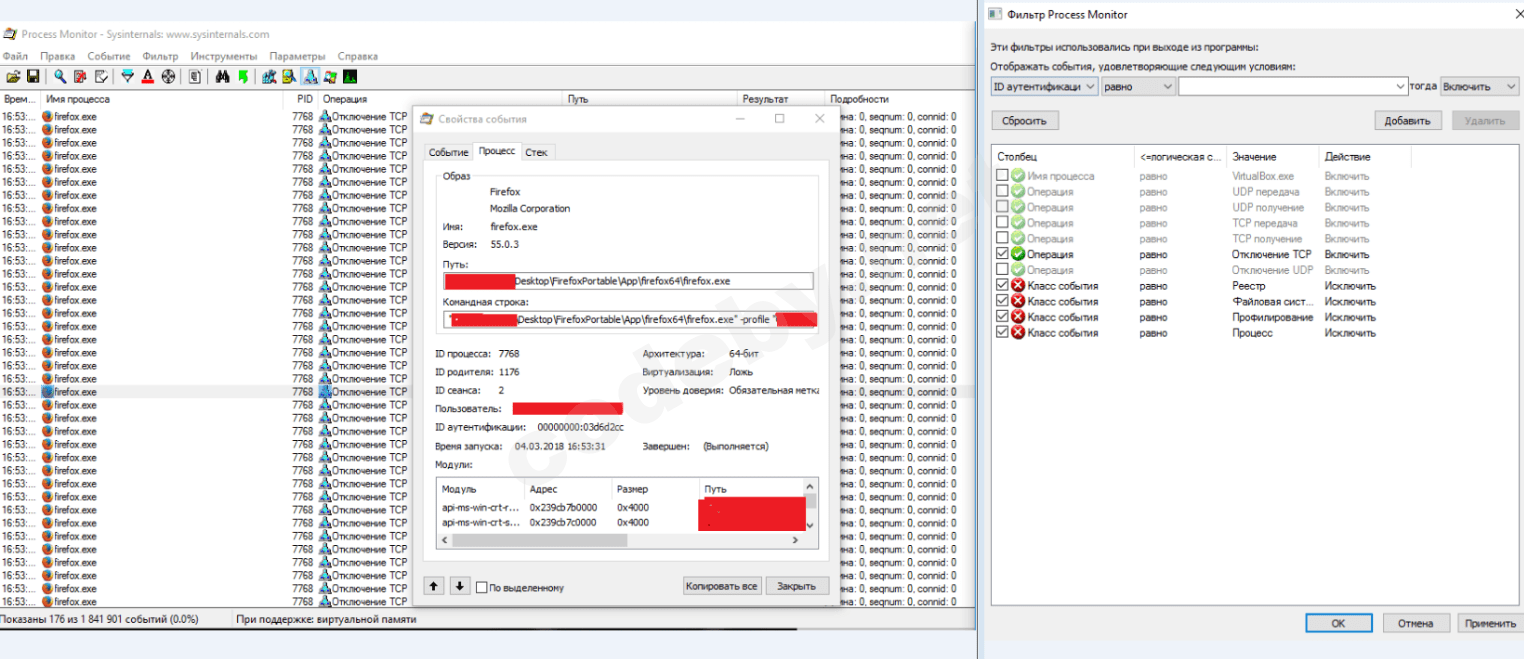The height and width of the screenshot is (659, 1524).
Task: Switch to the 'Стек' tab
Action: [536, 152]
